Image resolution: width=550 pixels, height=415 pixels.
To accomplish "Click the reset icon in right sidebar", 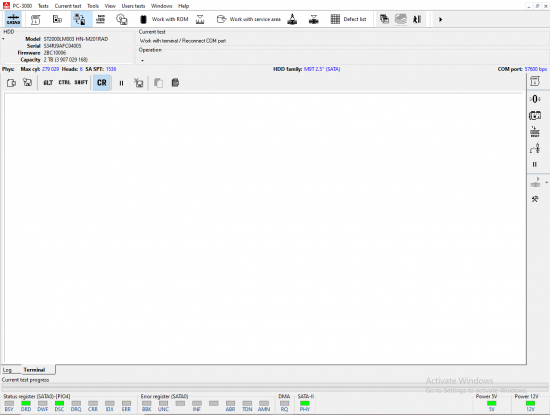I will point(535,132).
